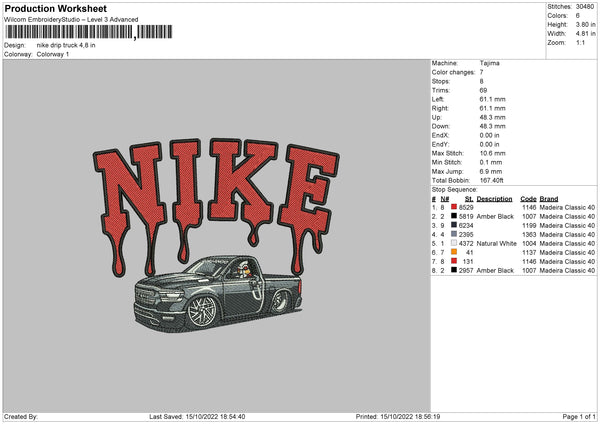Click the 'Last Saved: 15/10/2022 18:54:40' footer text
The image size is (600, 424).
[197, 416]
